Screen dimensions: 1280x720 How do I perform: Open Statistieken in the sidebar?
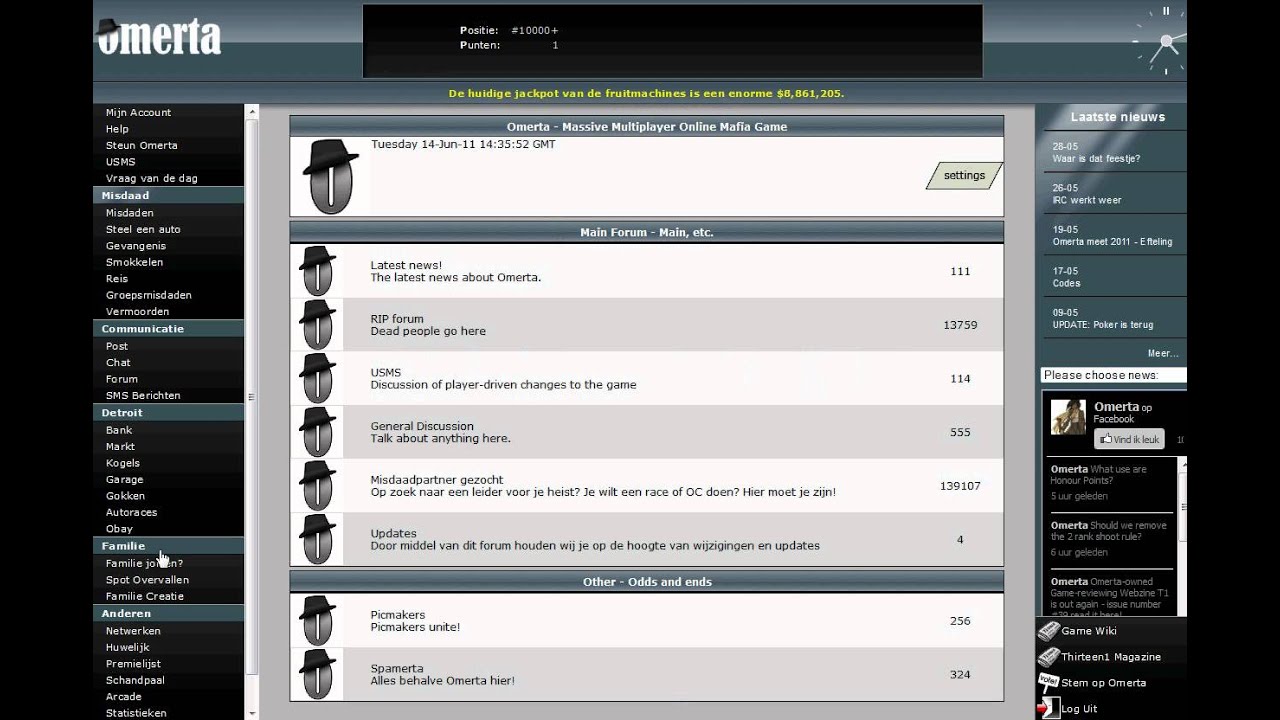click(x=136, y=713)
